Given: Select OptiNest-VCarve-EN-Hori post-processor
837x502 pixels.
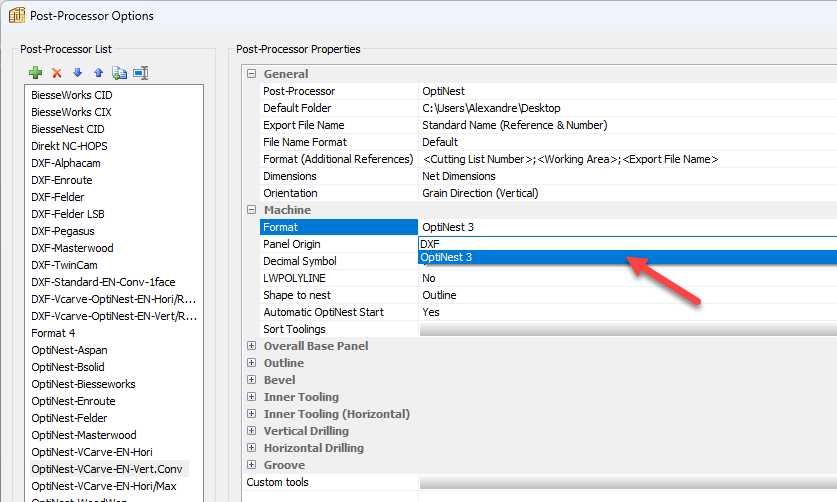Looking at the screenshot, I should pos(92,452).
